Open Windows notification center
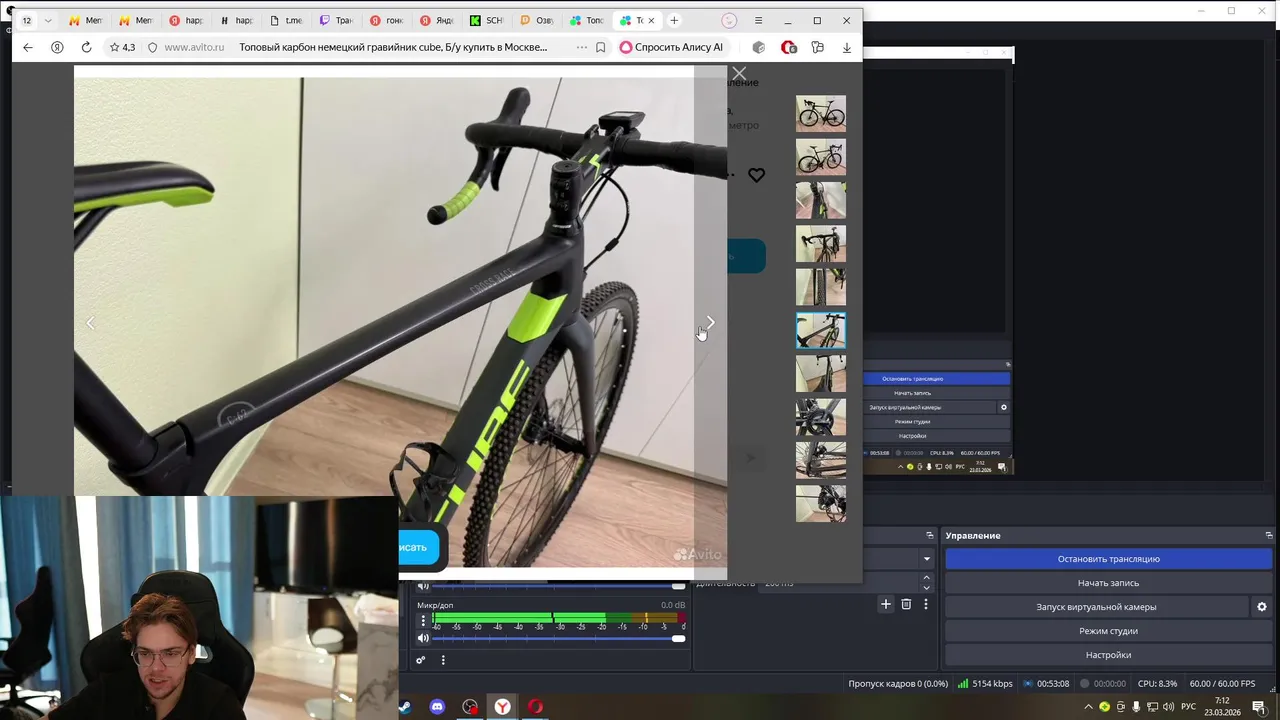The image size is (1280, 720). (1259, 707)
